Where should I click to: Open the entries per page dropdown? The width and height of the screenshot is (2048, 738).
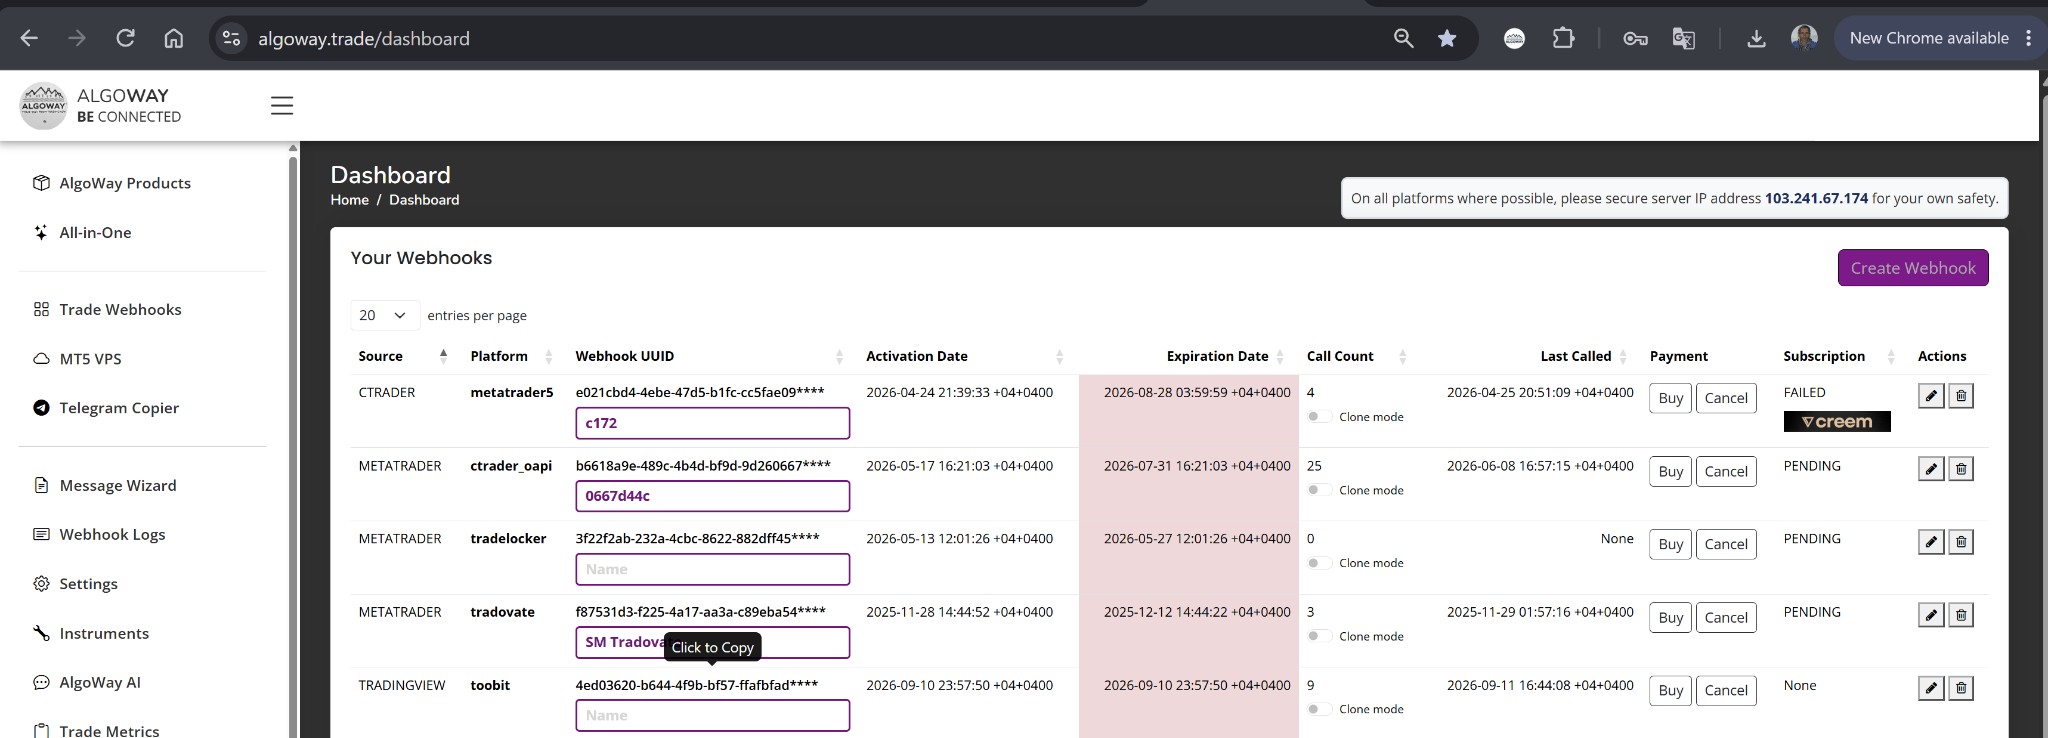(385, 315)
